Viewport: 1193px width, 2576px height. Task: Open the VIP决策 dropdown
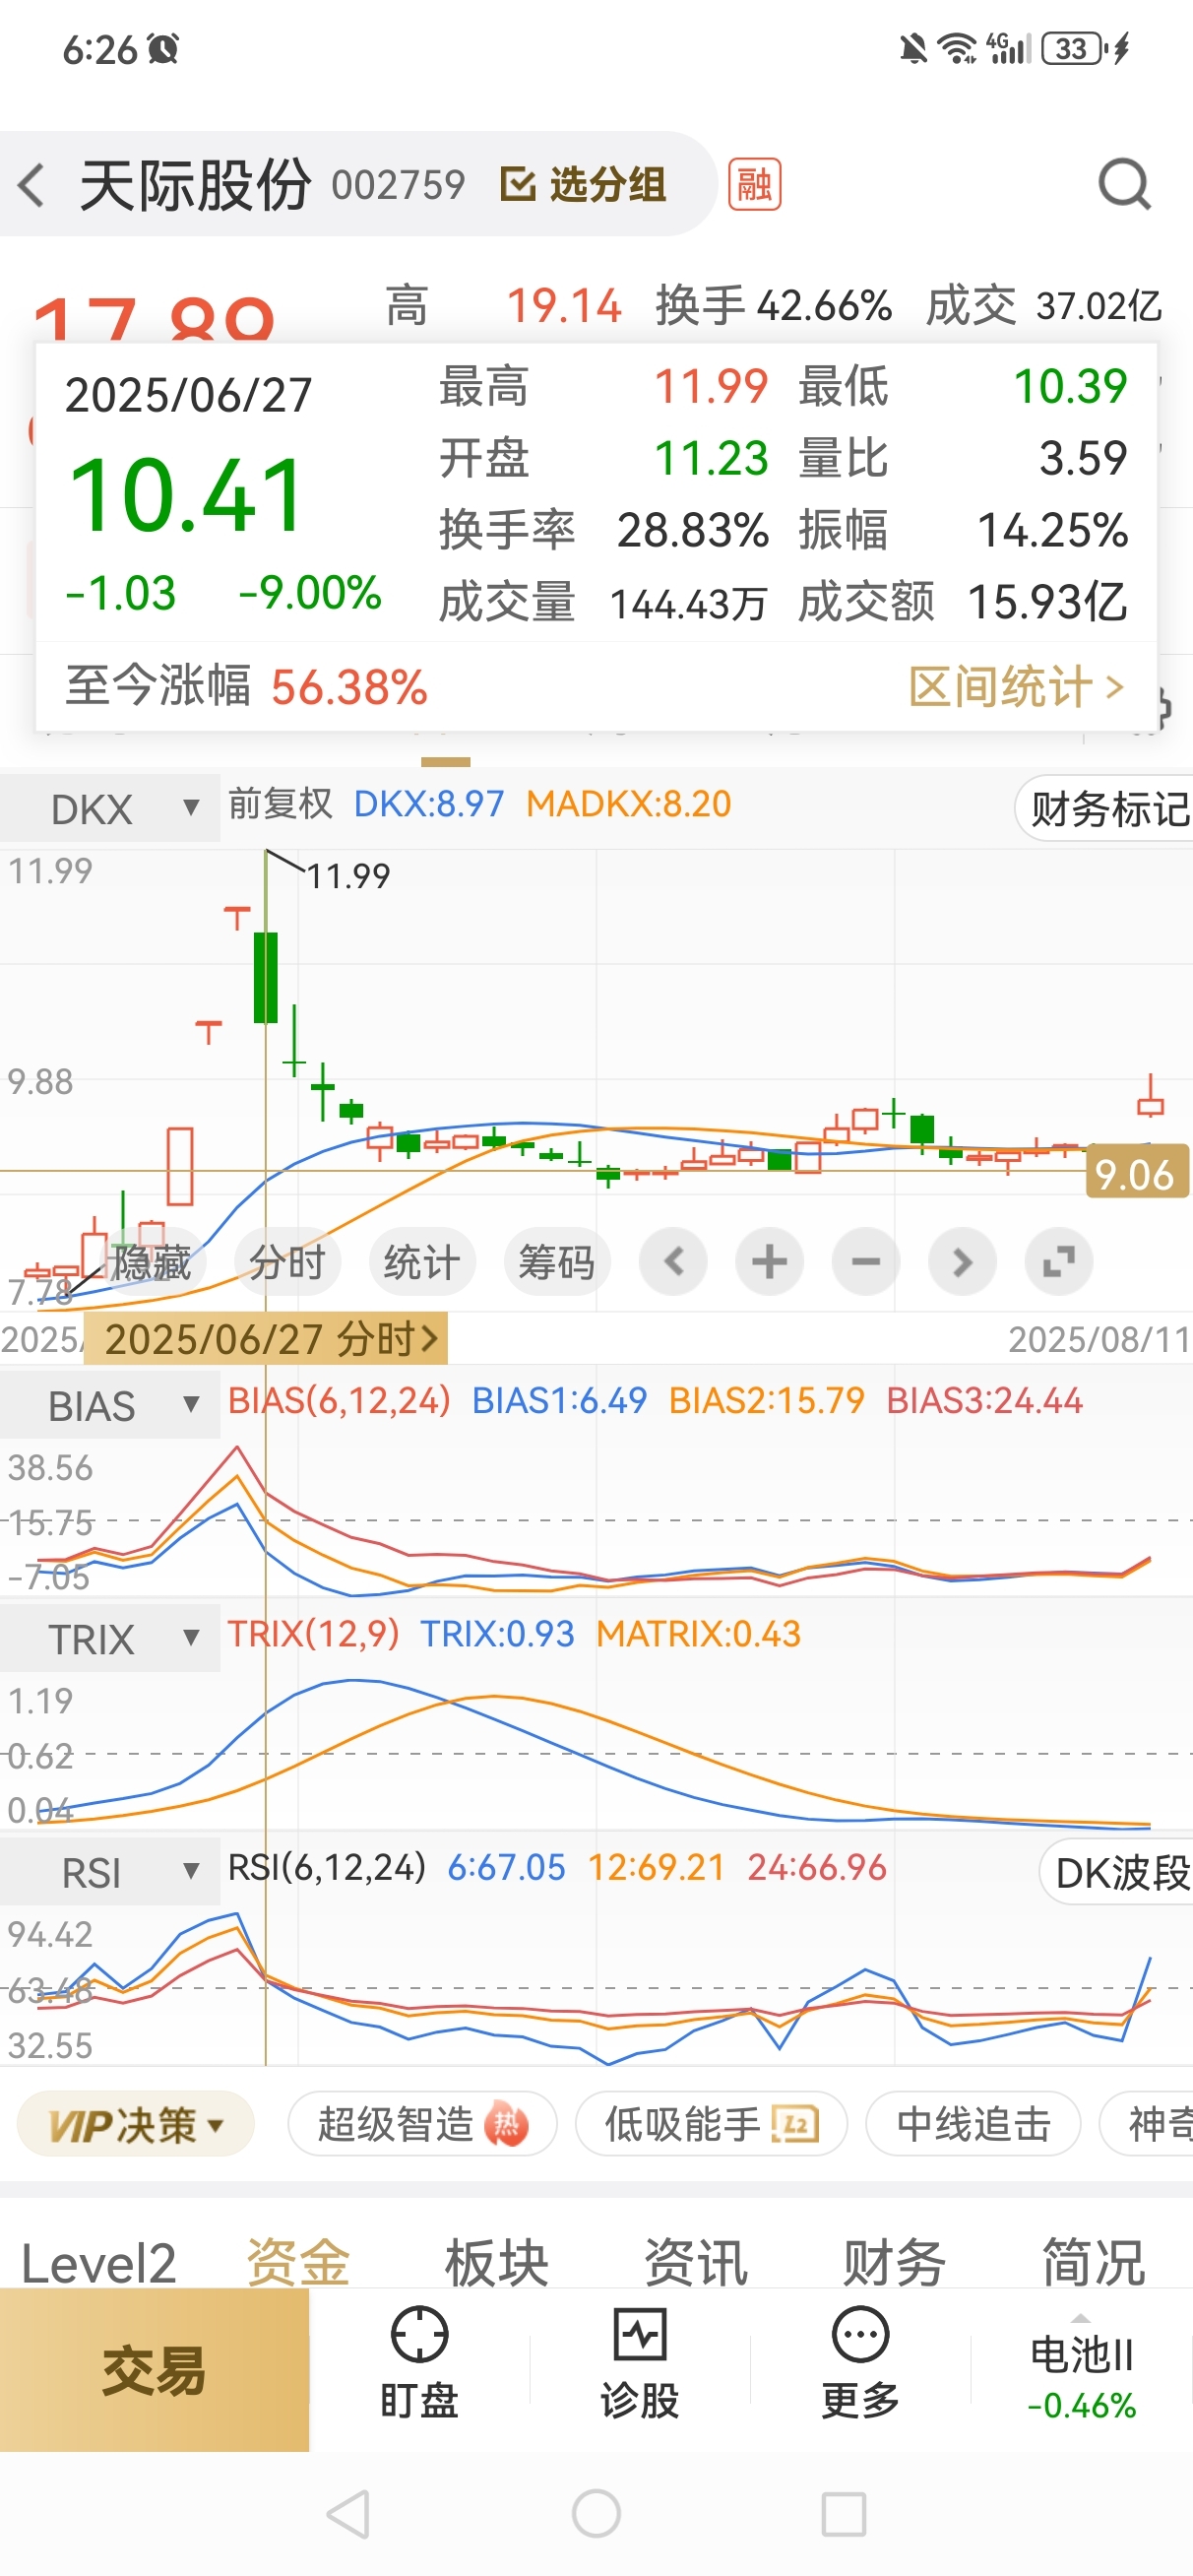pos(136,2124)
